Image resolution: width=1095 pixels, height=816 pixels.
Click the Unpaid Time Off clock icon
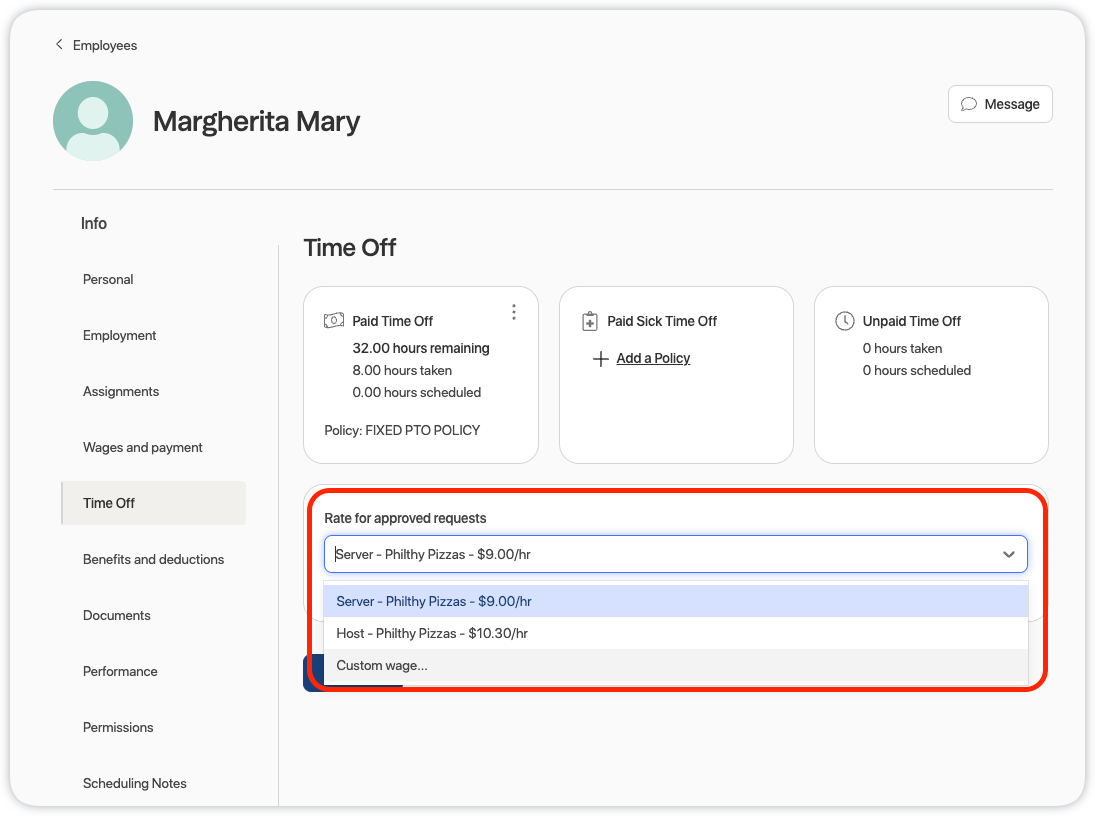click(x=845, y=321)
